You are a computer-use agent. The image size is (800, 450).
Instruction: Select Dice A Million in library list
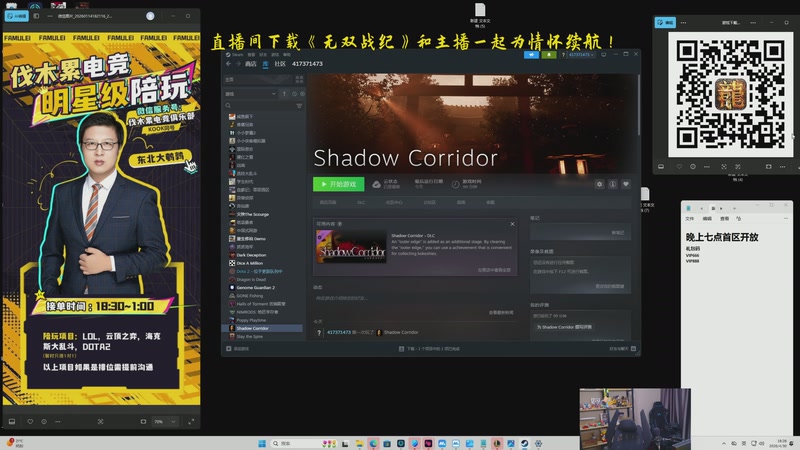(249, 263)
